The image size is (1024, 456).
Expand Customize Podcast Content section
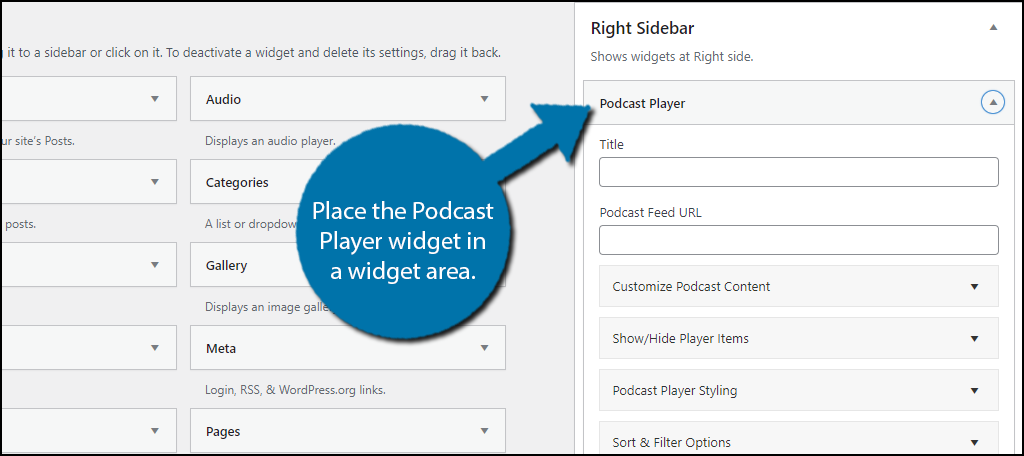click(x=799, y=286)
